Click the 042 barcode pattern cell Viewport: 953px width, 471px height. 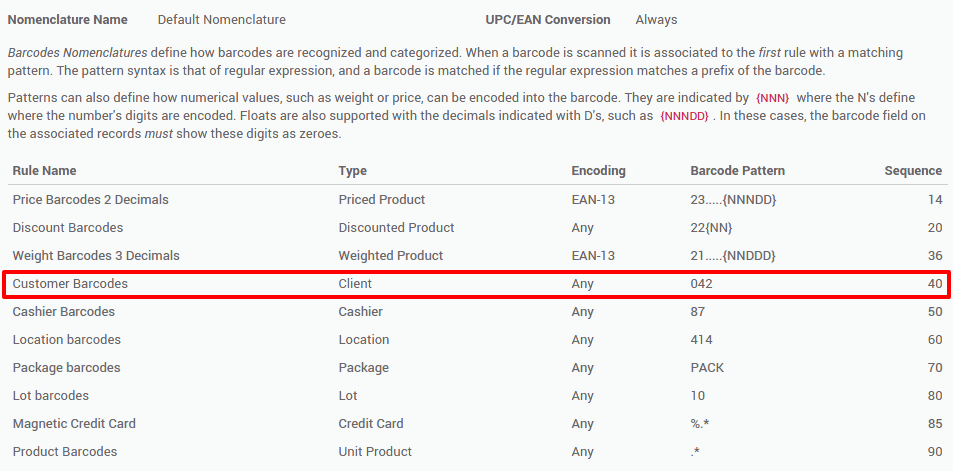tap(701, 283)
